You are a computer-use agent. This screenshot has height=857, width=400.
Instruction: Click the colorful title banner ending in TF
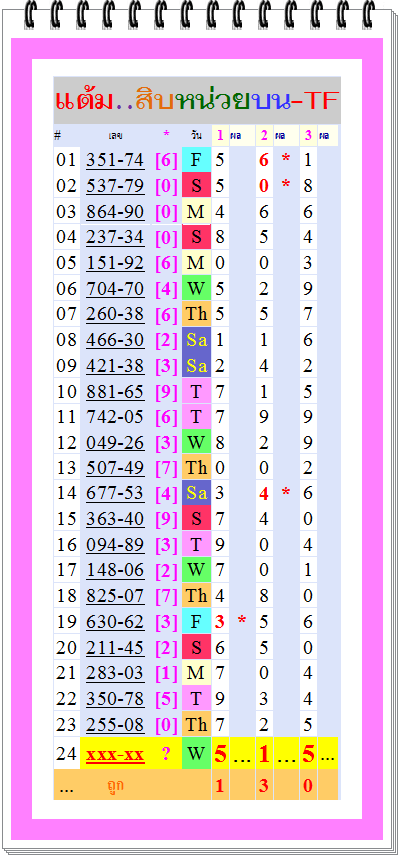click(x=197, y=100)
